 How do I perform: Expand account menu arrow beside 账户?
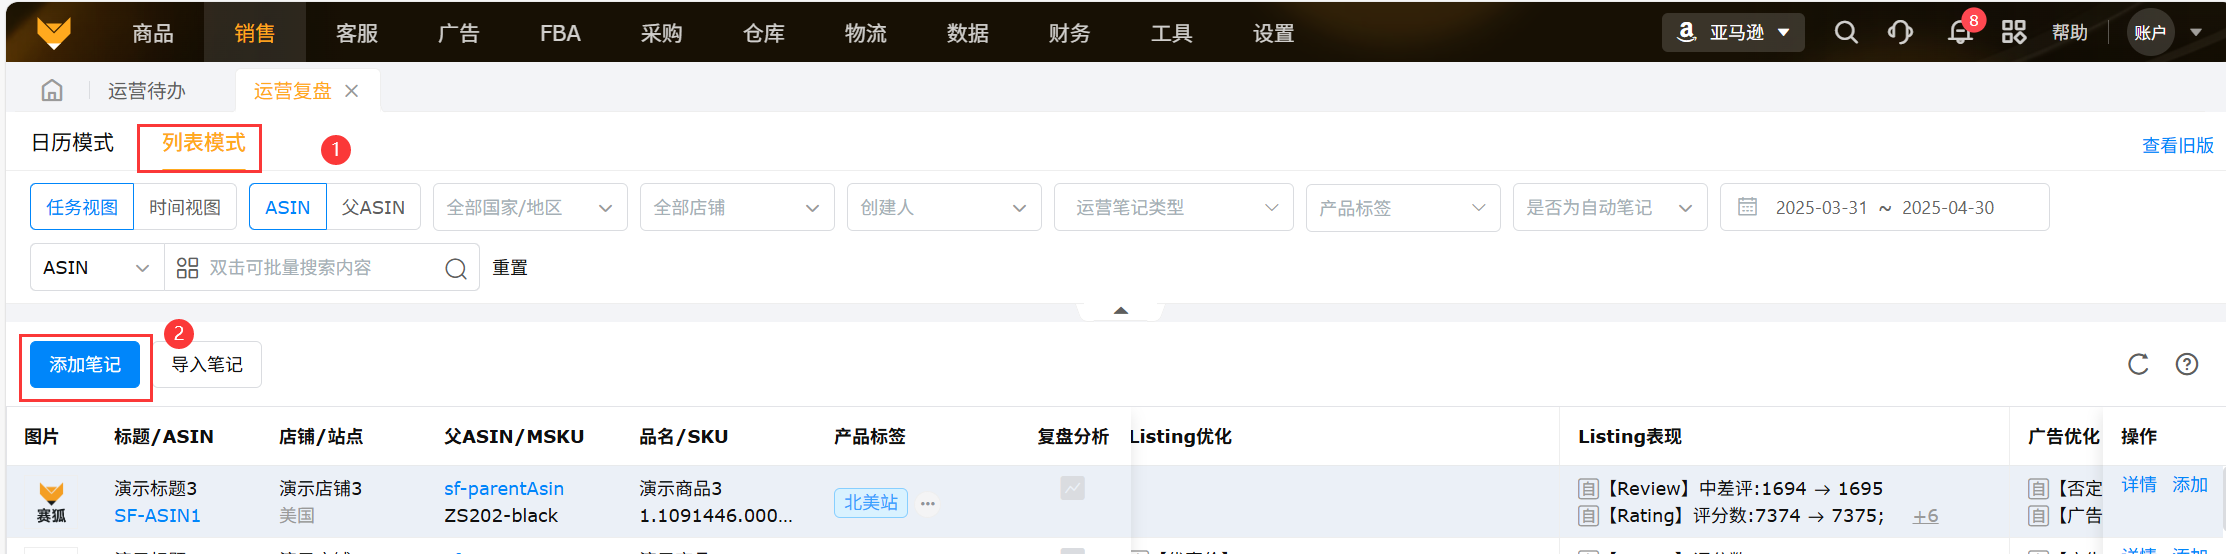point(2196,33)
